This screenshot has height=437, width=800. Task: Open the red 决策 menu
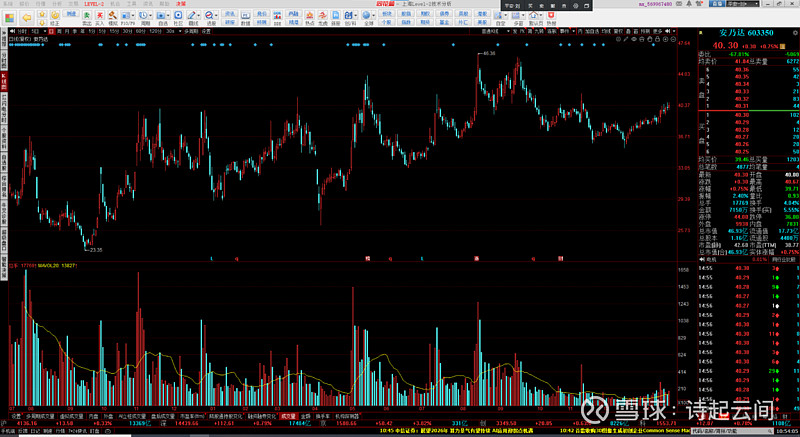point(181,4)
